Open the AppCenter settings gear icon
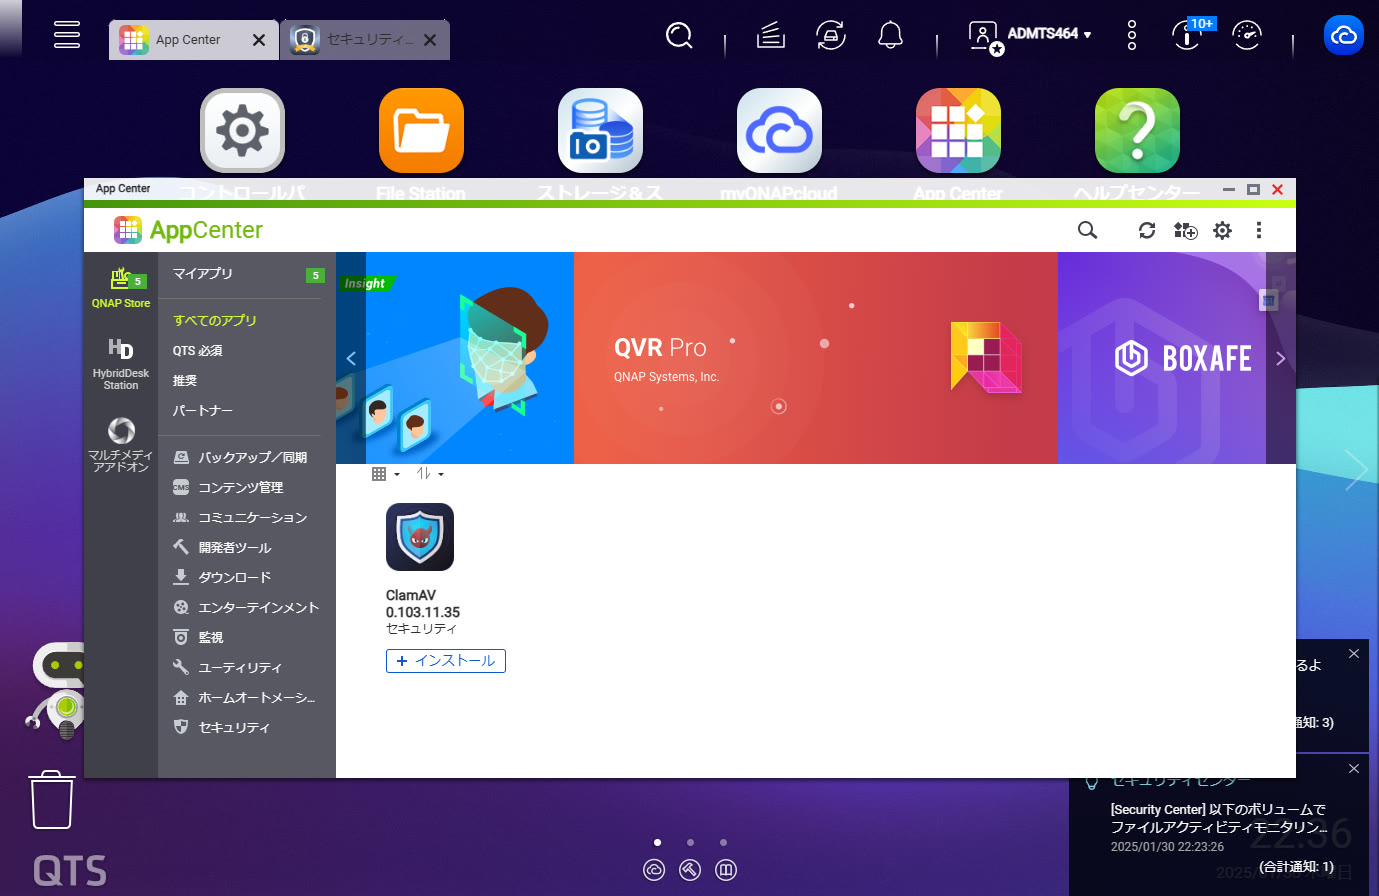Image resolution: width=1379 pixels, height=896 pixels. pos(1222,231)
